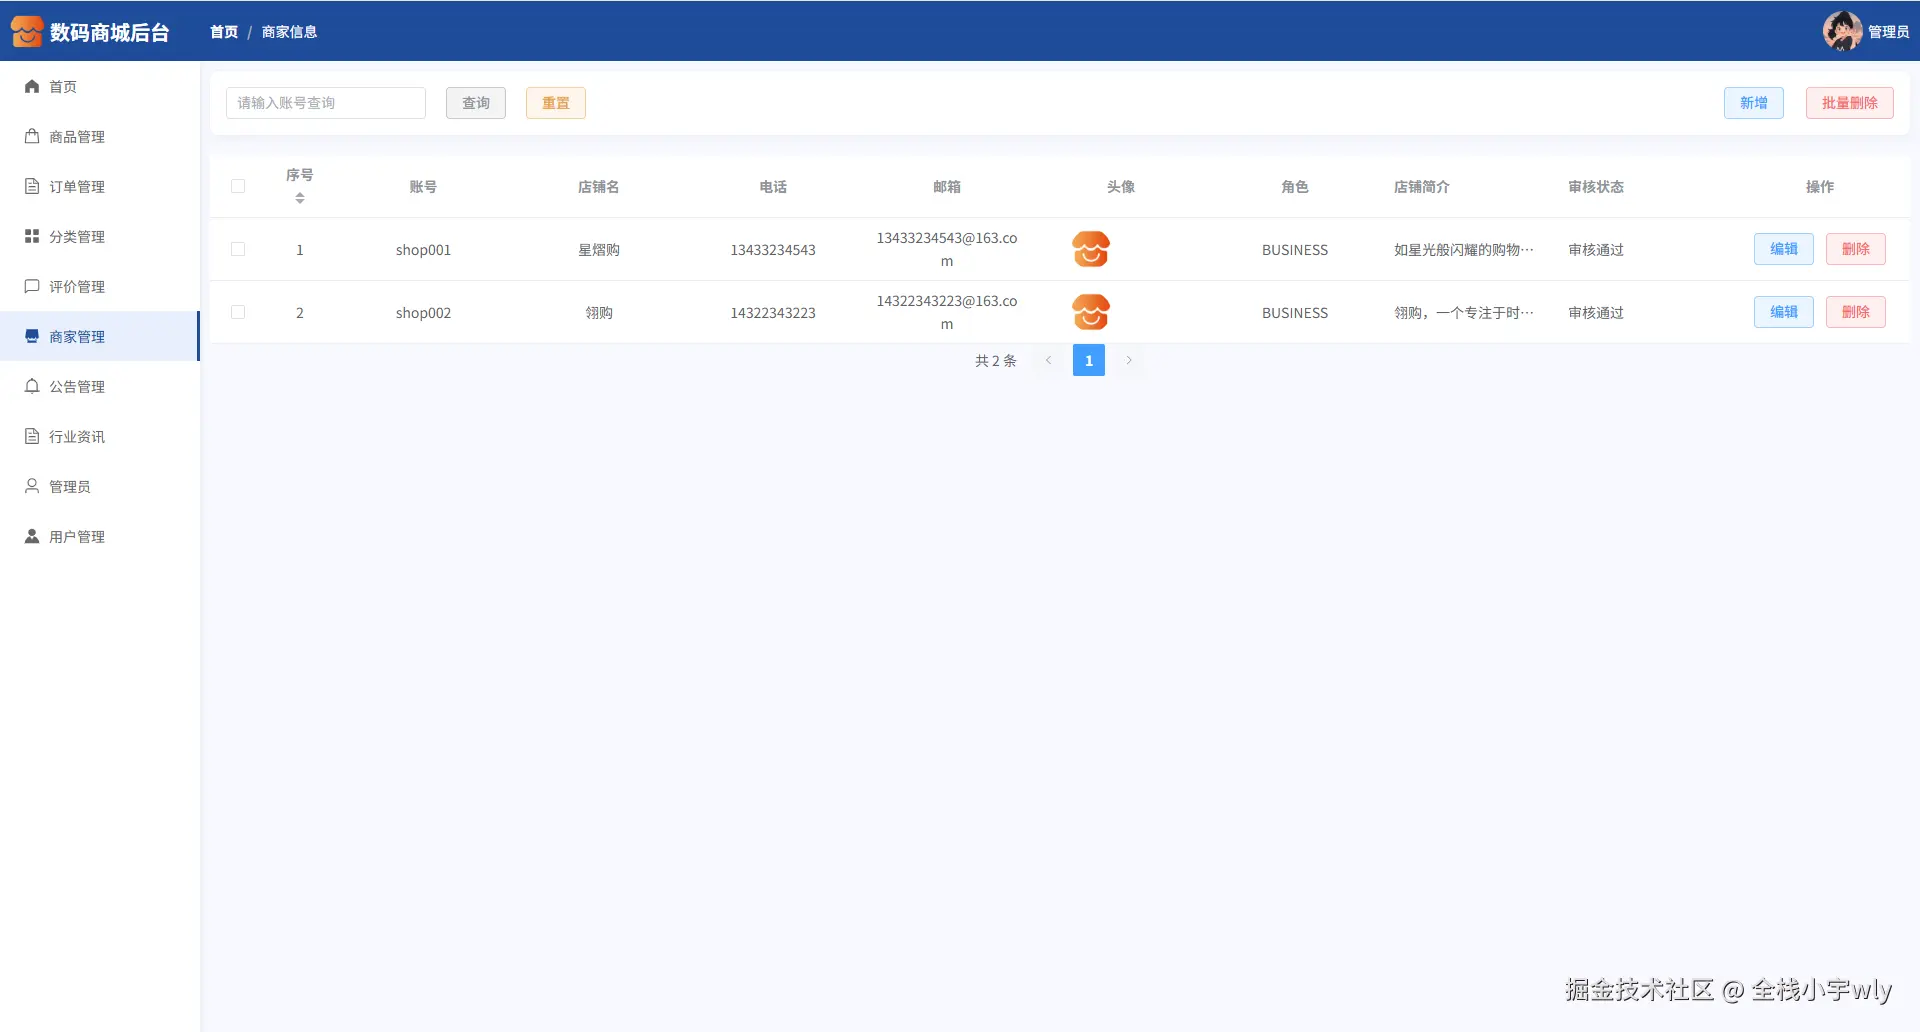Click the phone number 14322343223
Viewport: 1920px width, 1032px height.
(773, 313)
